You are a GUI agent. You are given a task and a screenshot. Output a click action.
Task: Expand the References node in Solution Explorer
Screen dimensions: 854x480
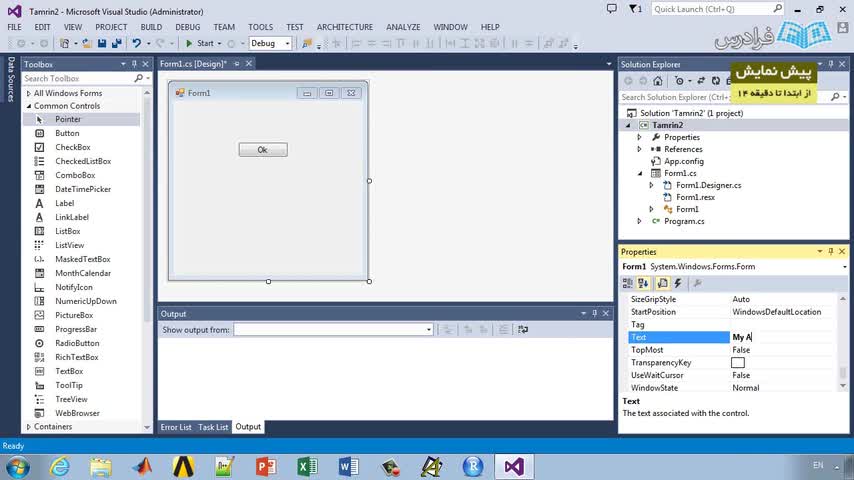click(639, 149)
